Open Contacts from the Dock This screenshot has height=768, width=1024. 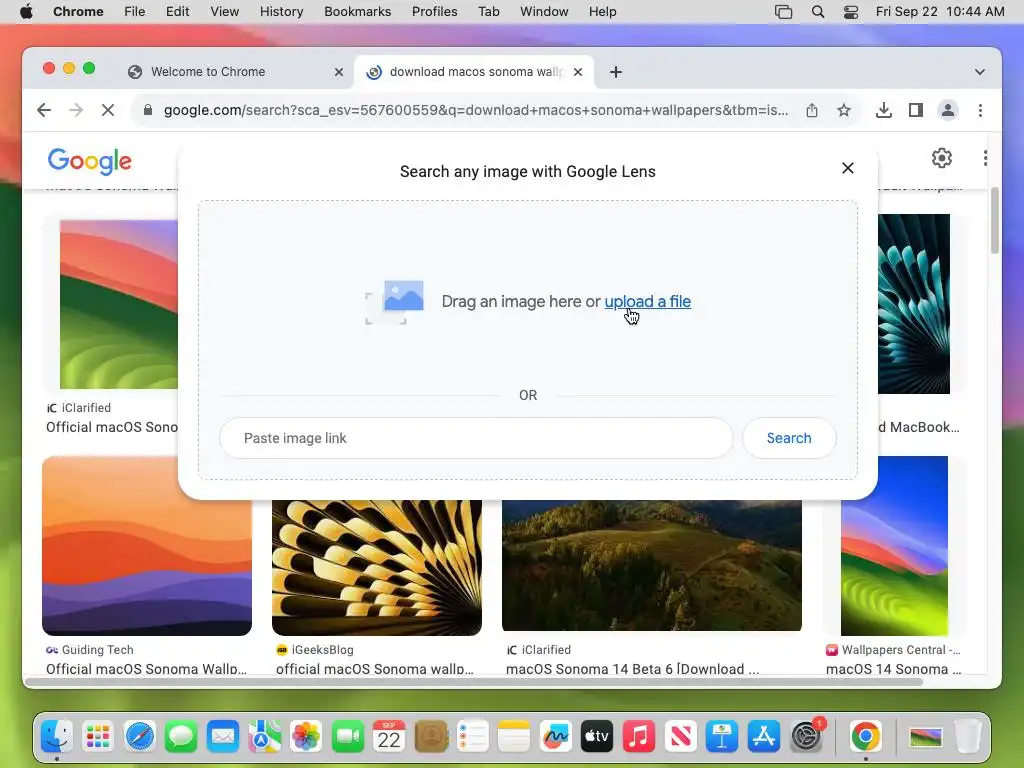pos(431,737)
